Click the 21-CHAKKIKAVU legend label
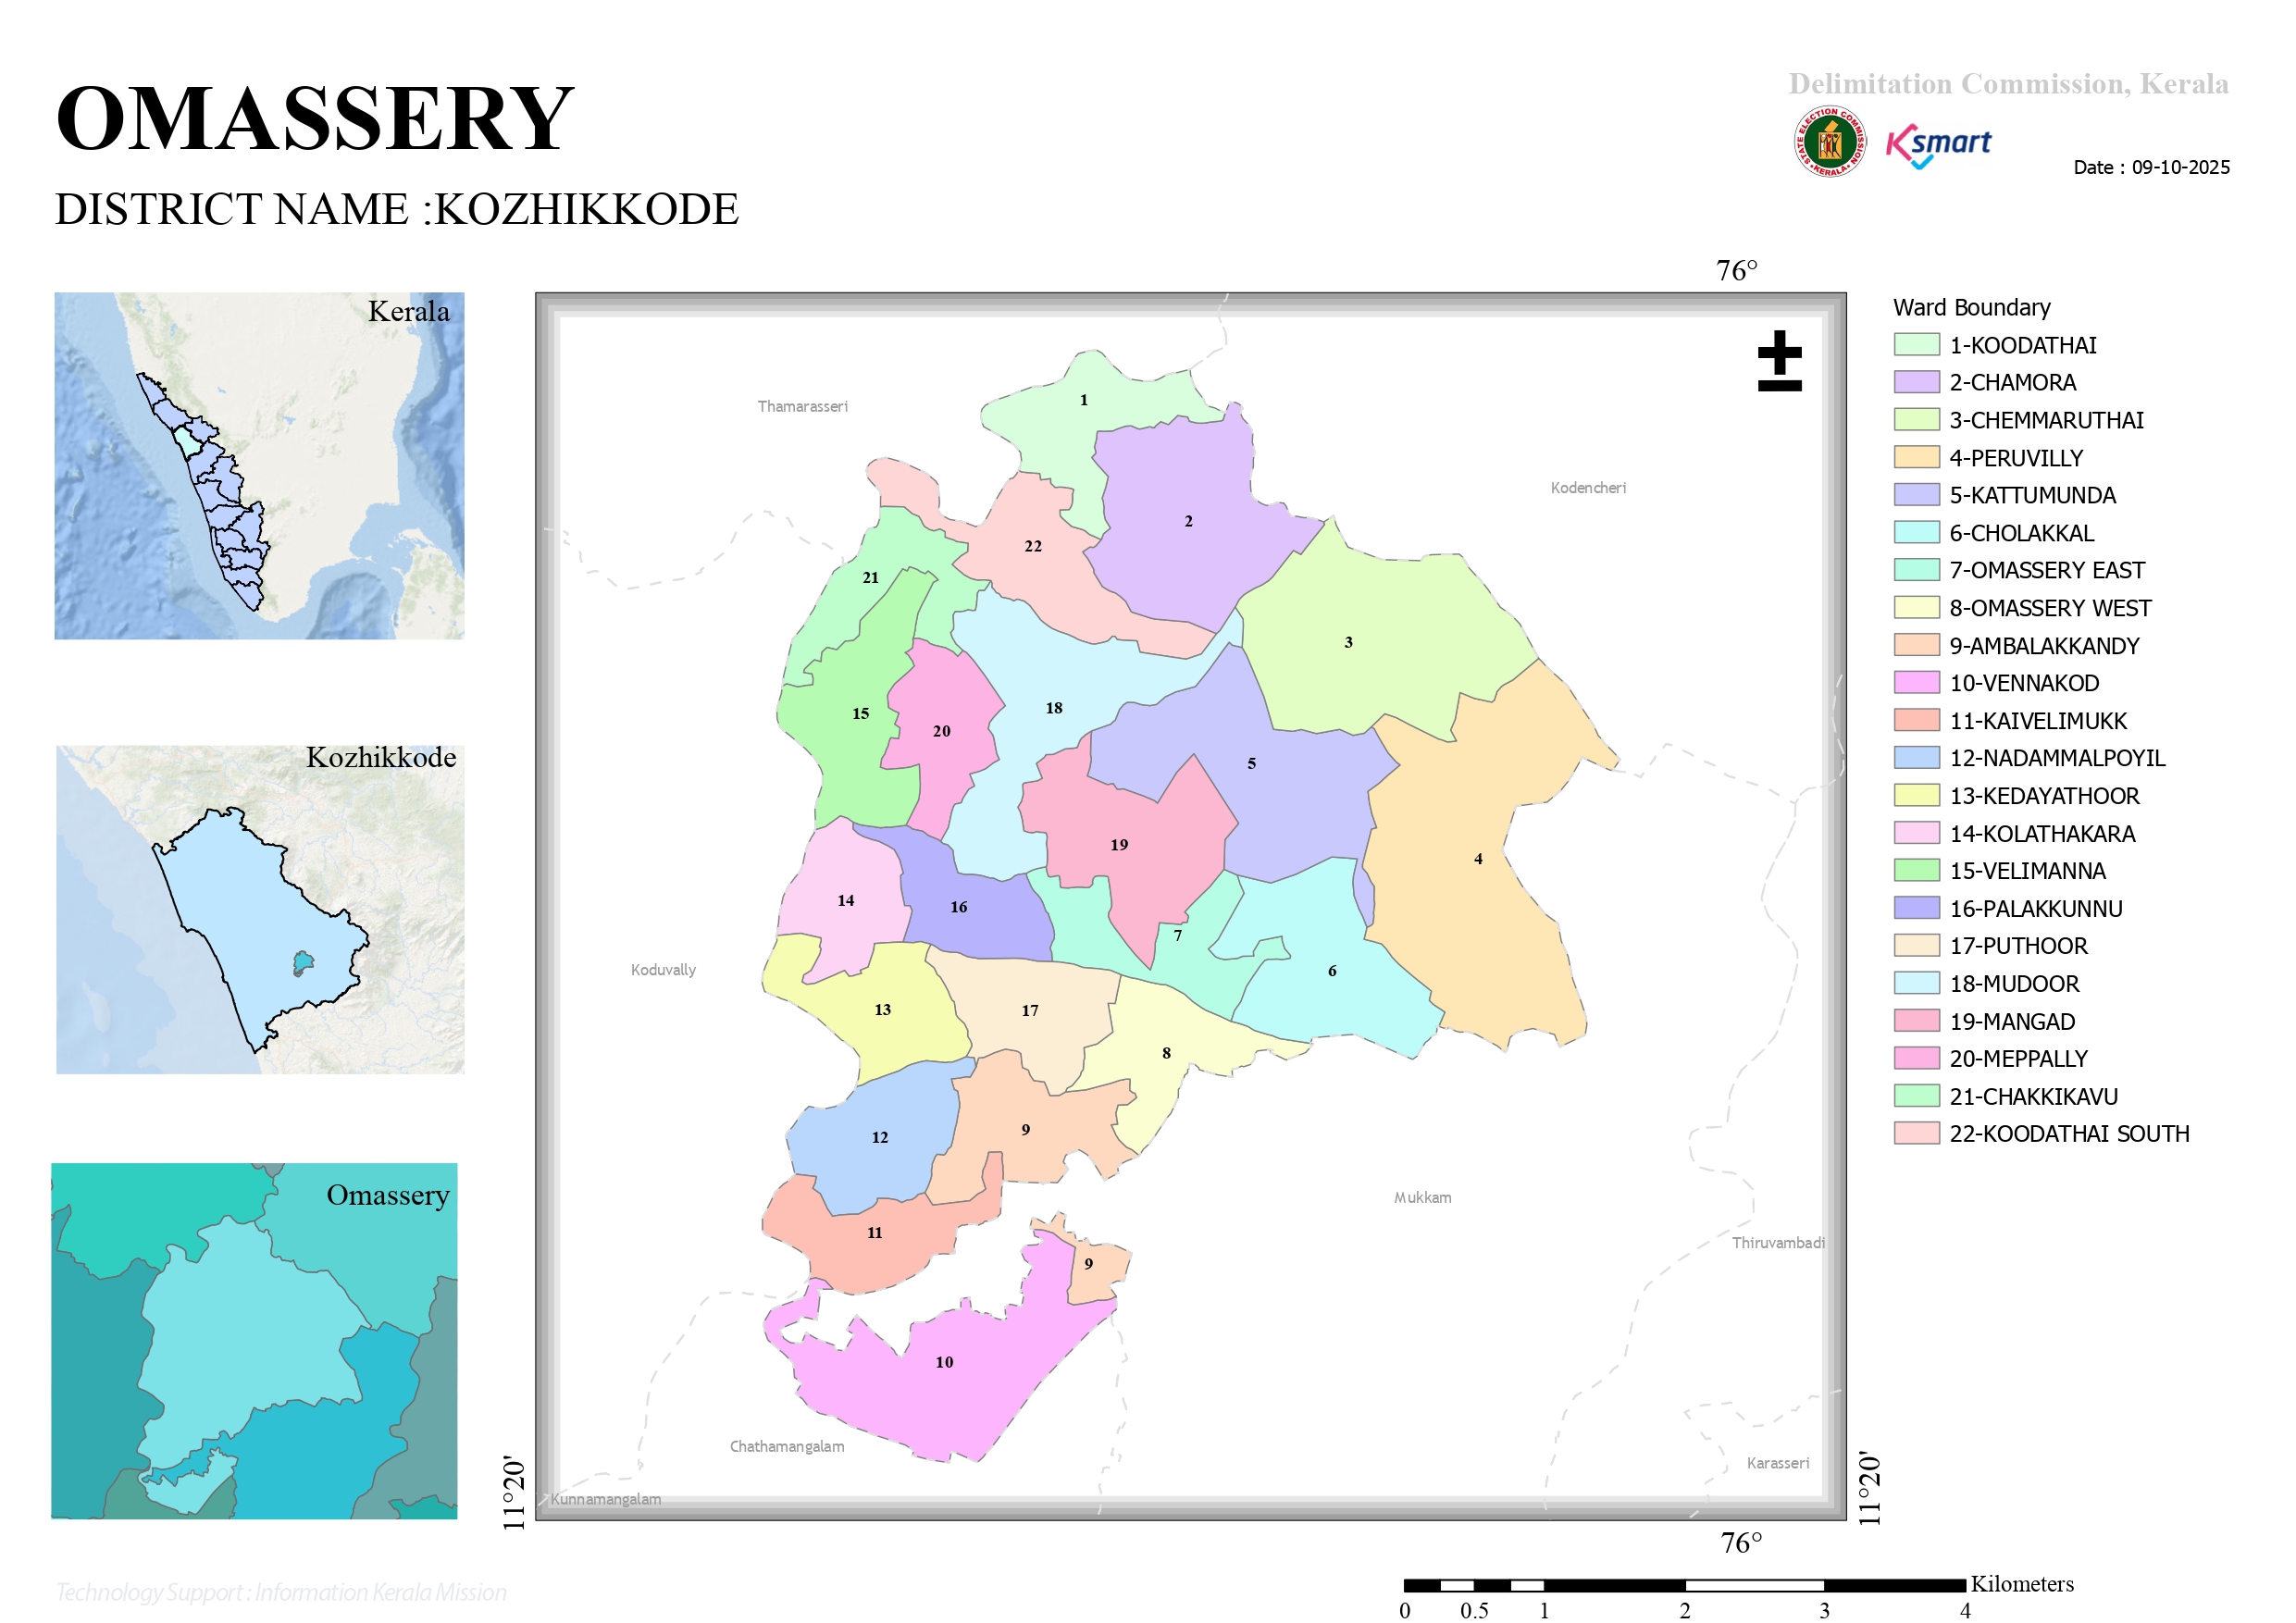This screenshot has width=2296, height=1623. [x=2033, y=1097]
